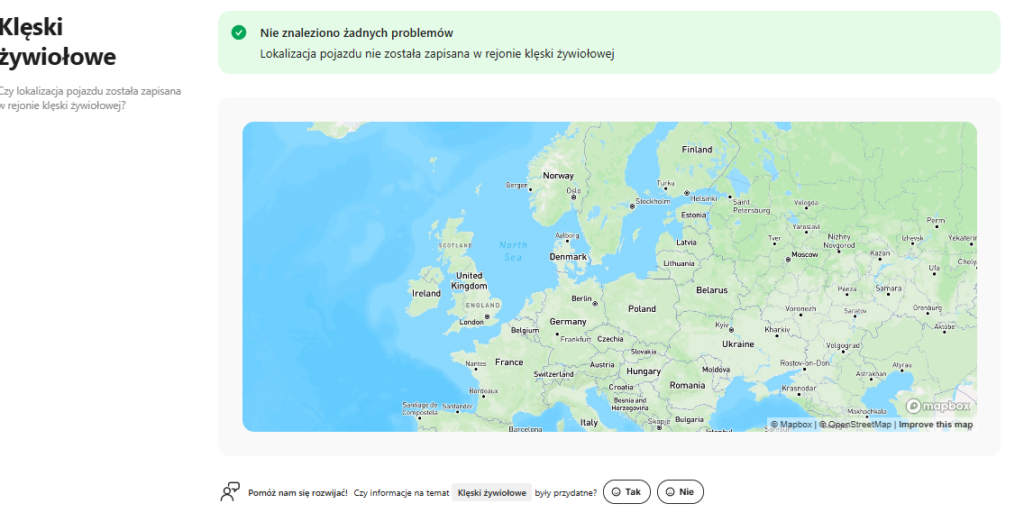Click the Stockholm city marker on map
The image size is (1024, 522).
tap(631, 206)
